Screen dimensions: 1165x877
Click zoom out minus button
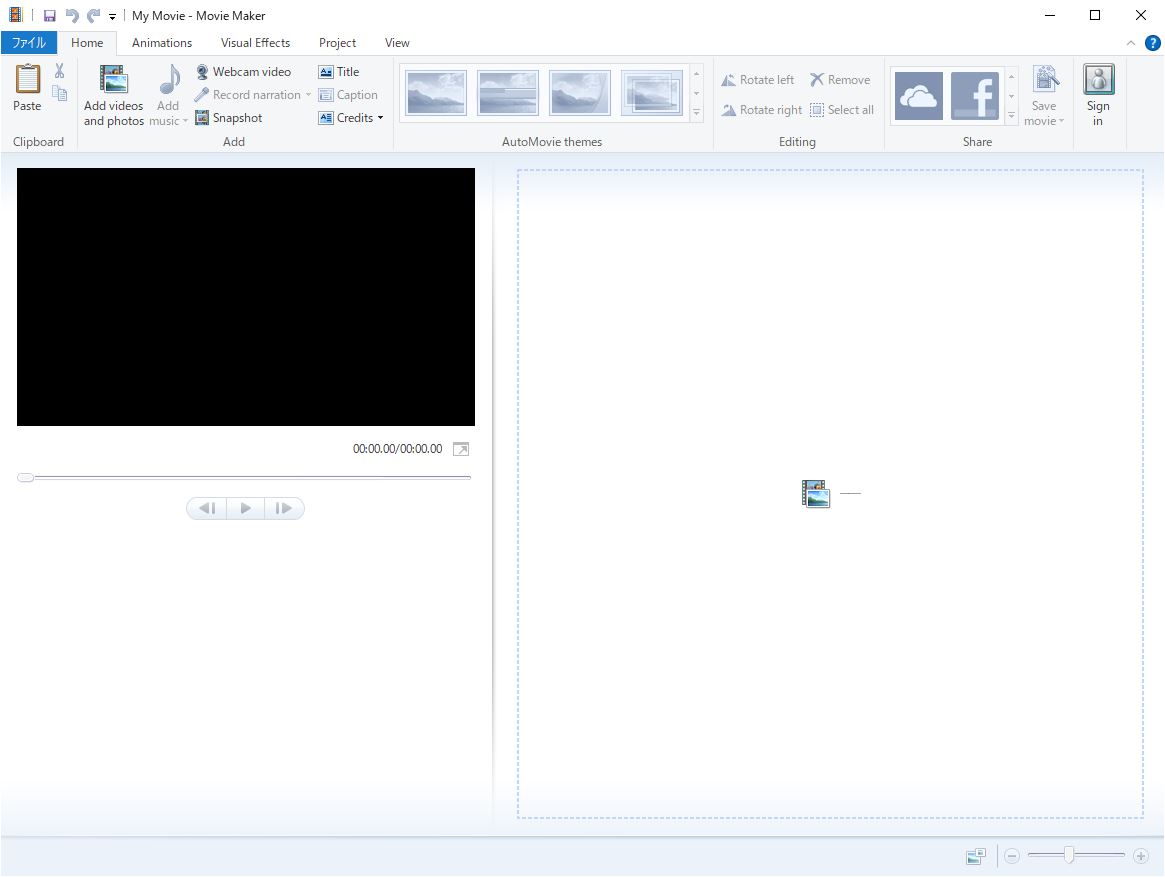coord(1011,856)
